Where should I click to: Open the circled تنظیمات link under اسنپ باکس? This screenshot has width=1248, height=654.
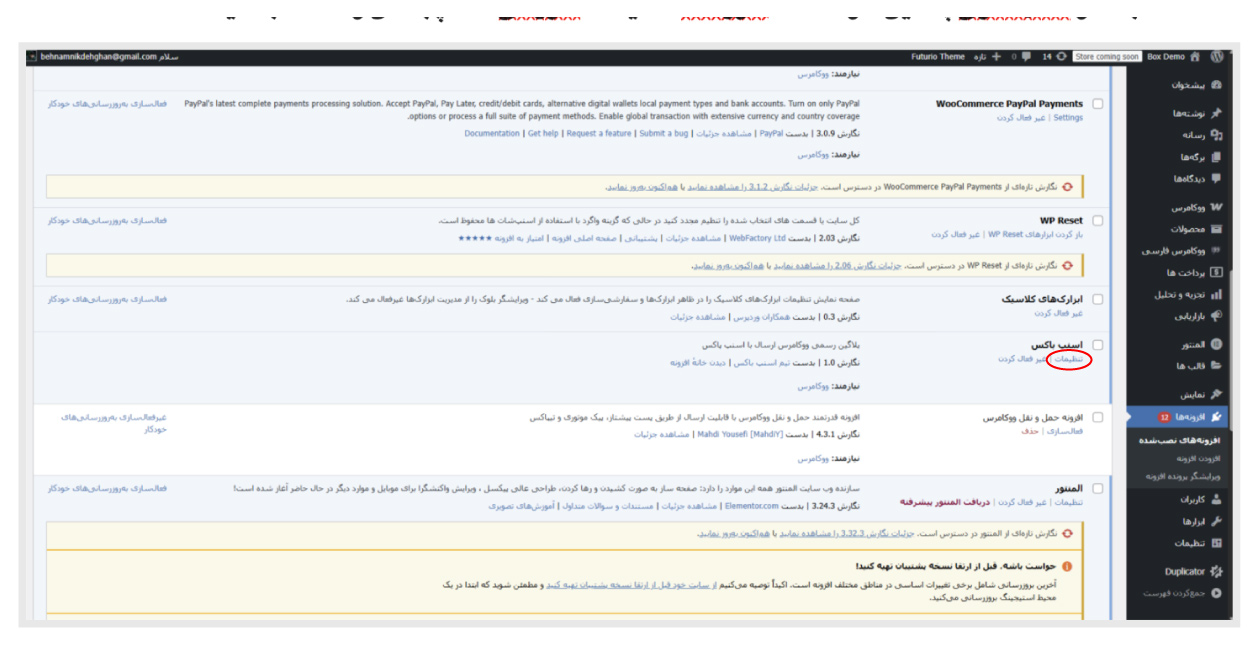click(1068, 359)
